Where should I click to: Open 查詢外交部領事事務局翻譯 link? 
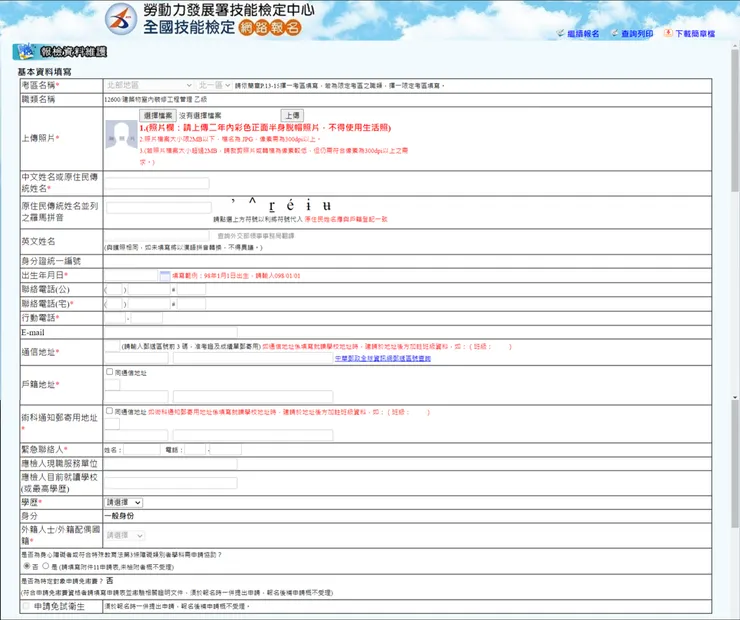tap(256, 235)
